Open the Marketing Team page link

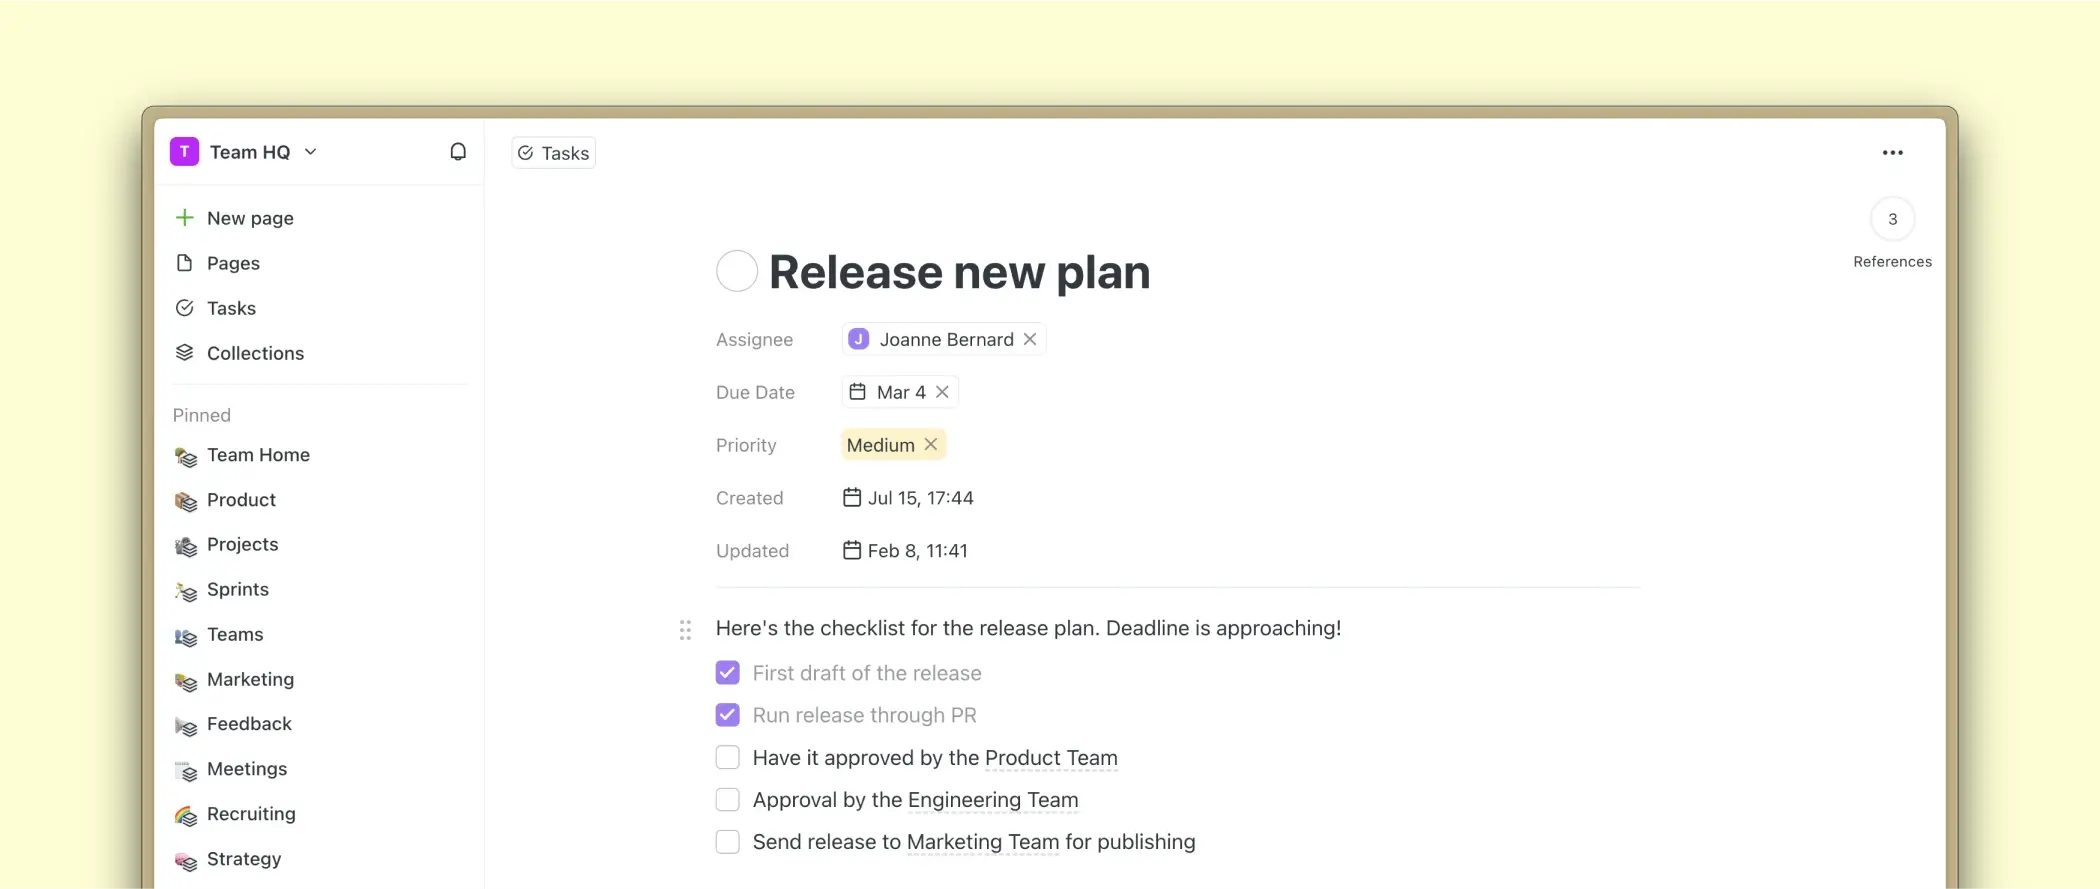click(982, 842)
